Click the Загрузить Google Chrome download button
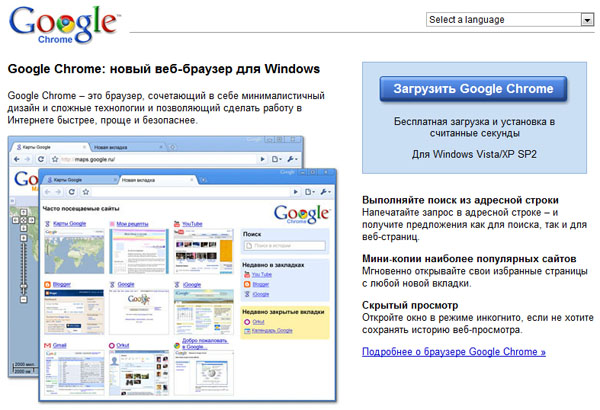This screenshot has height=410, width=600. pyautogui.click(x=473, y=89)
